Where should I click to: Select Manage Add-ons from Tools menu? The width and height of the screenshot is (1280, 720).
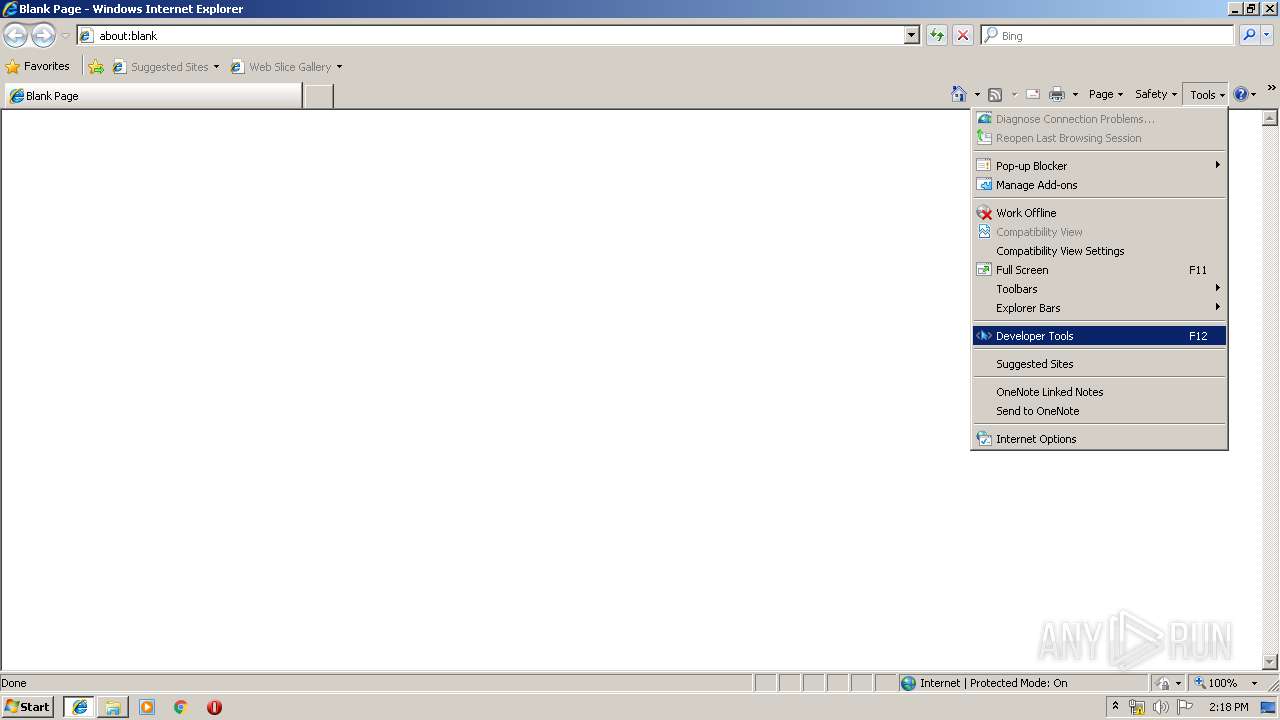(x=1099, y=185)
